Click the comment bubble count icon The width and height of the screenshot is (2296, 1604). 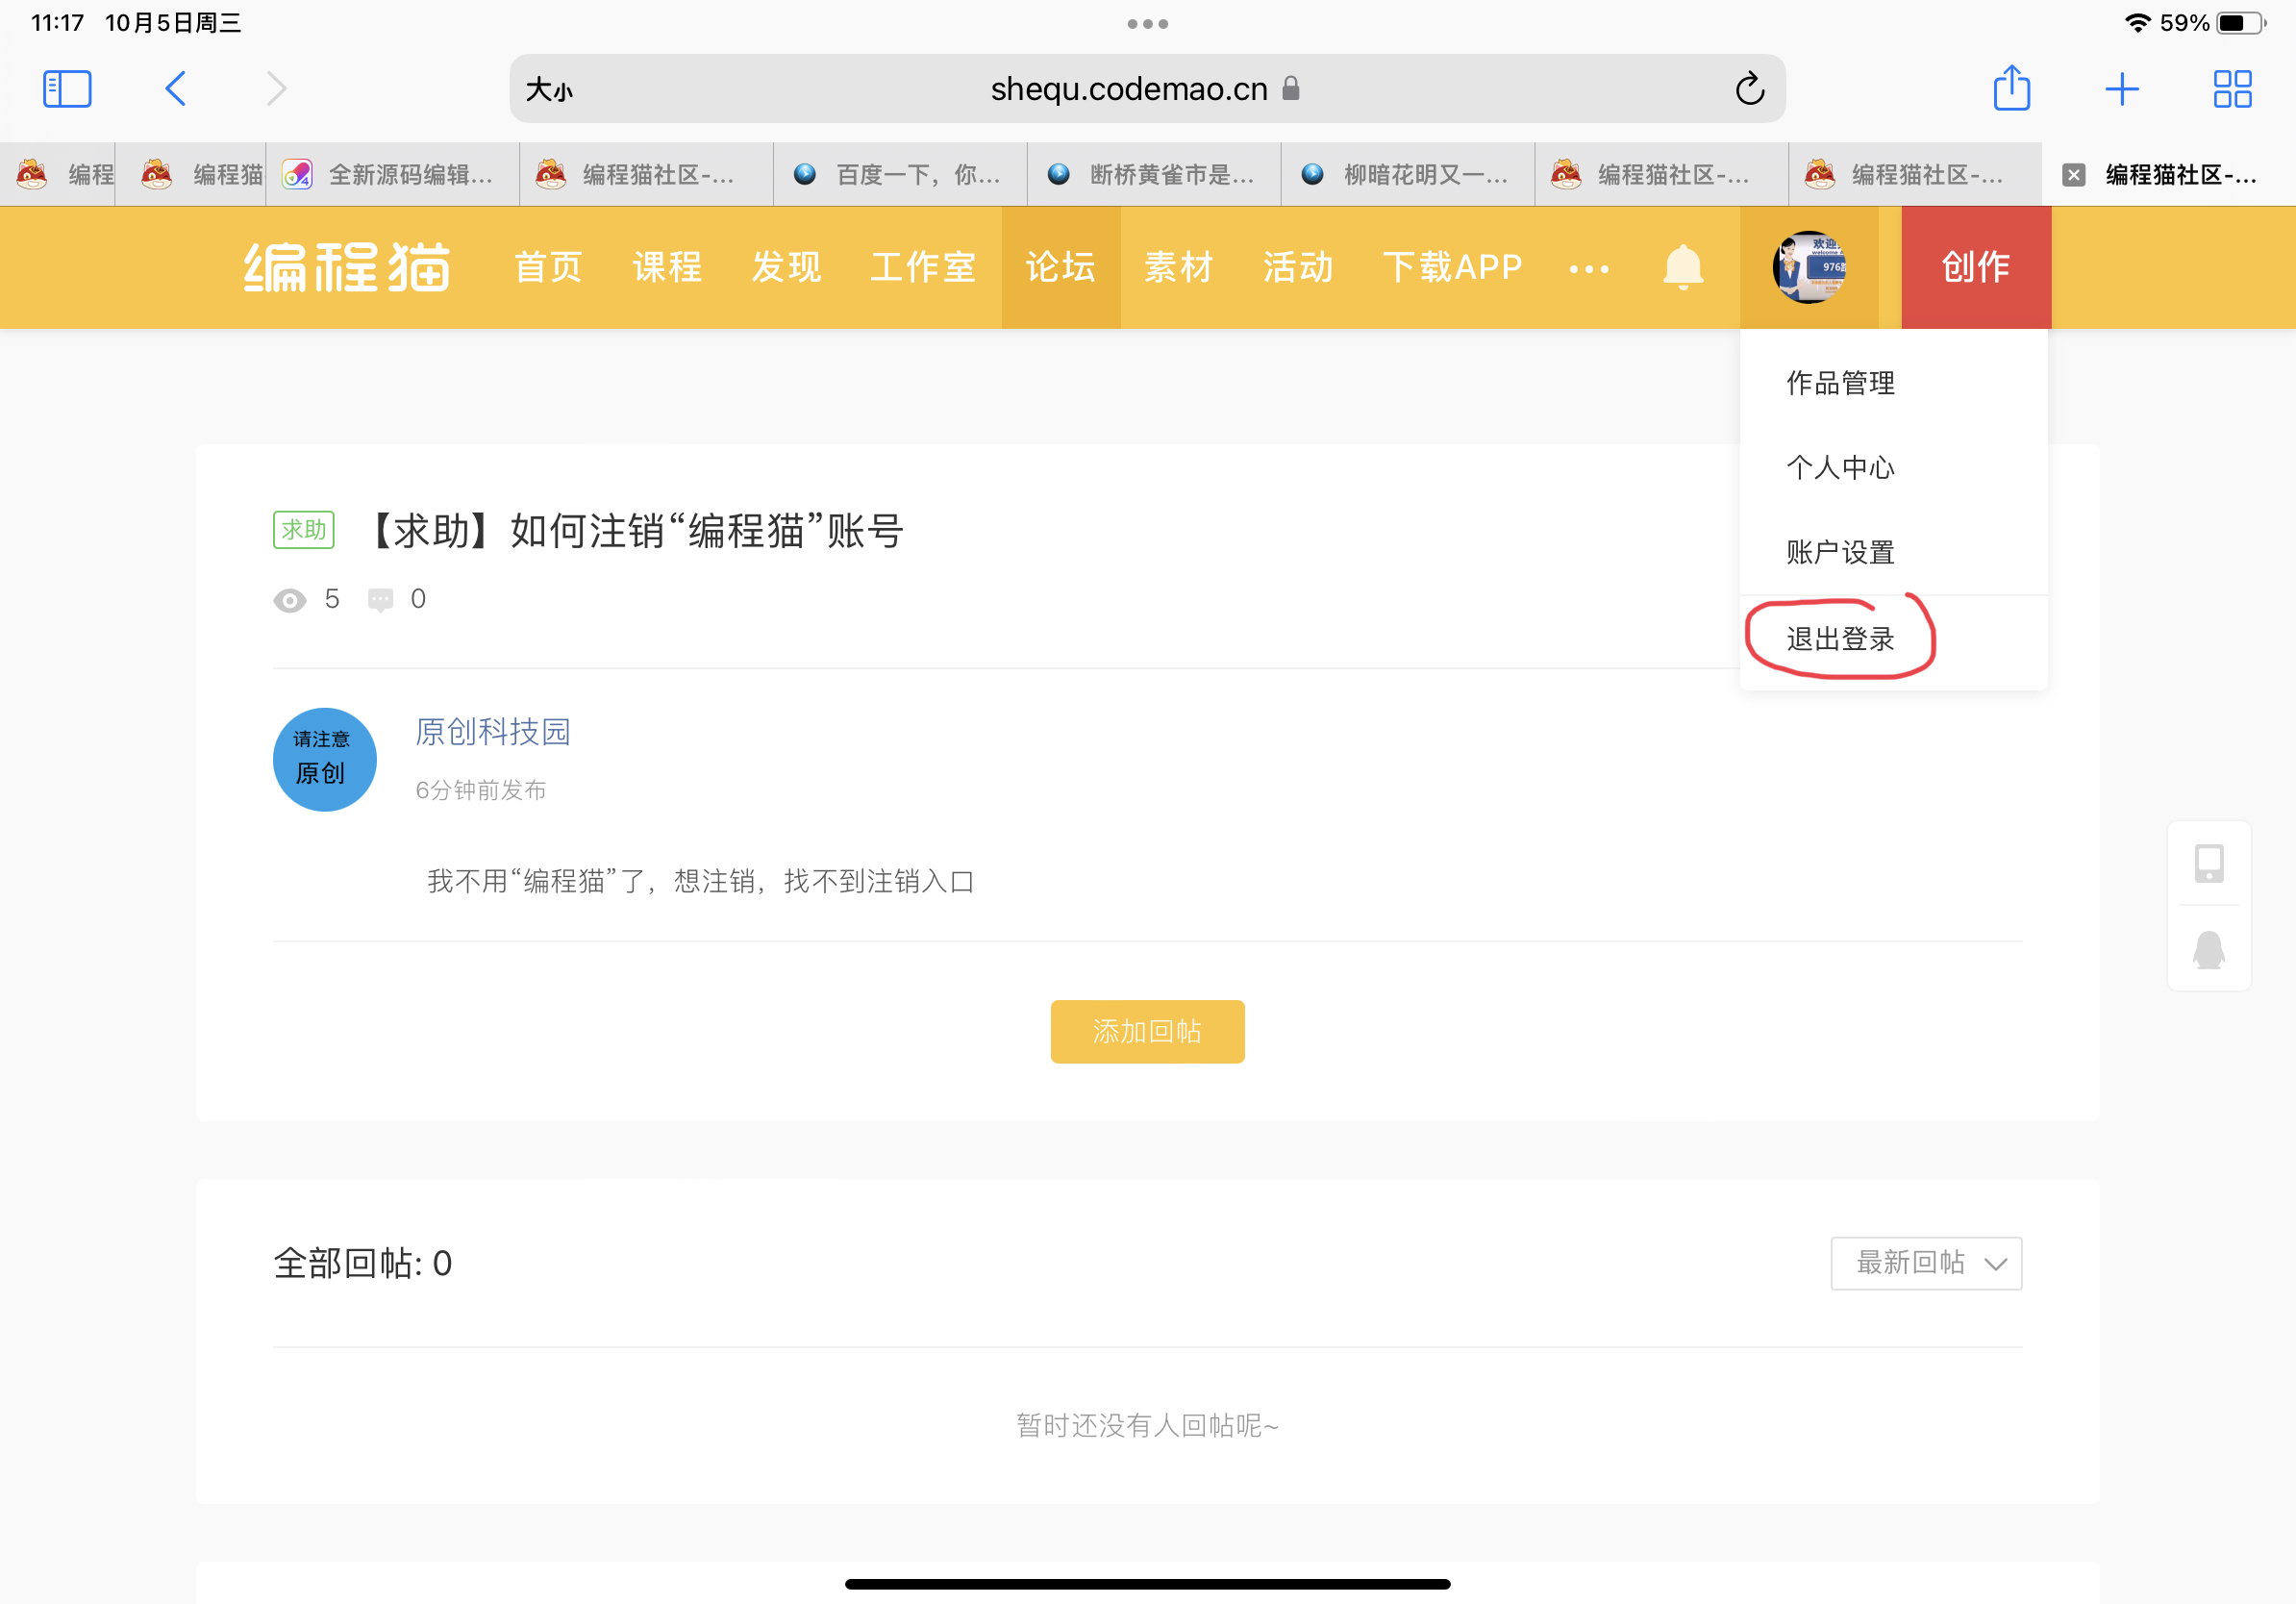pos(380,600)
